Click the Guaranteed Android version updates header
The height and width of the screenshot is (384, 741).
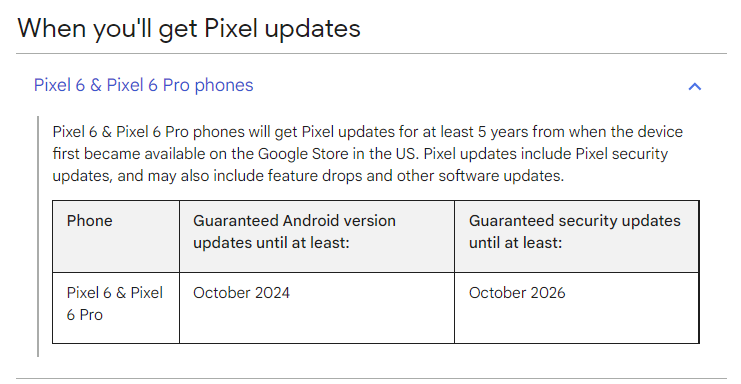(x=317, y=236)
